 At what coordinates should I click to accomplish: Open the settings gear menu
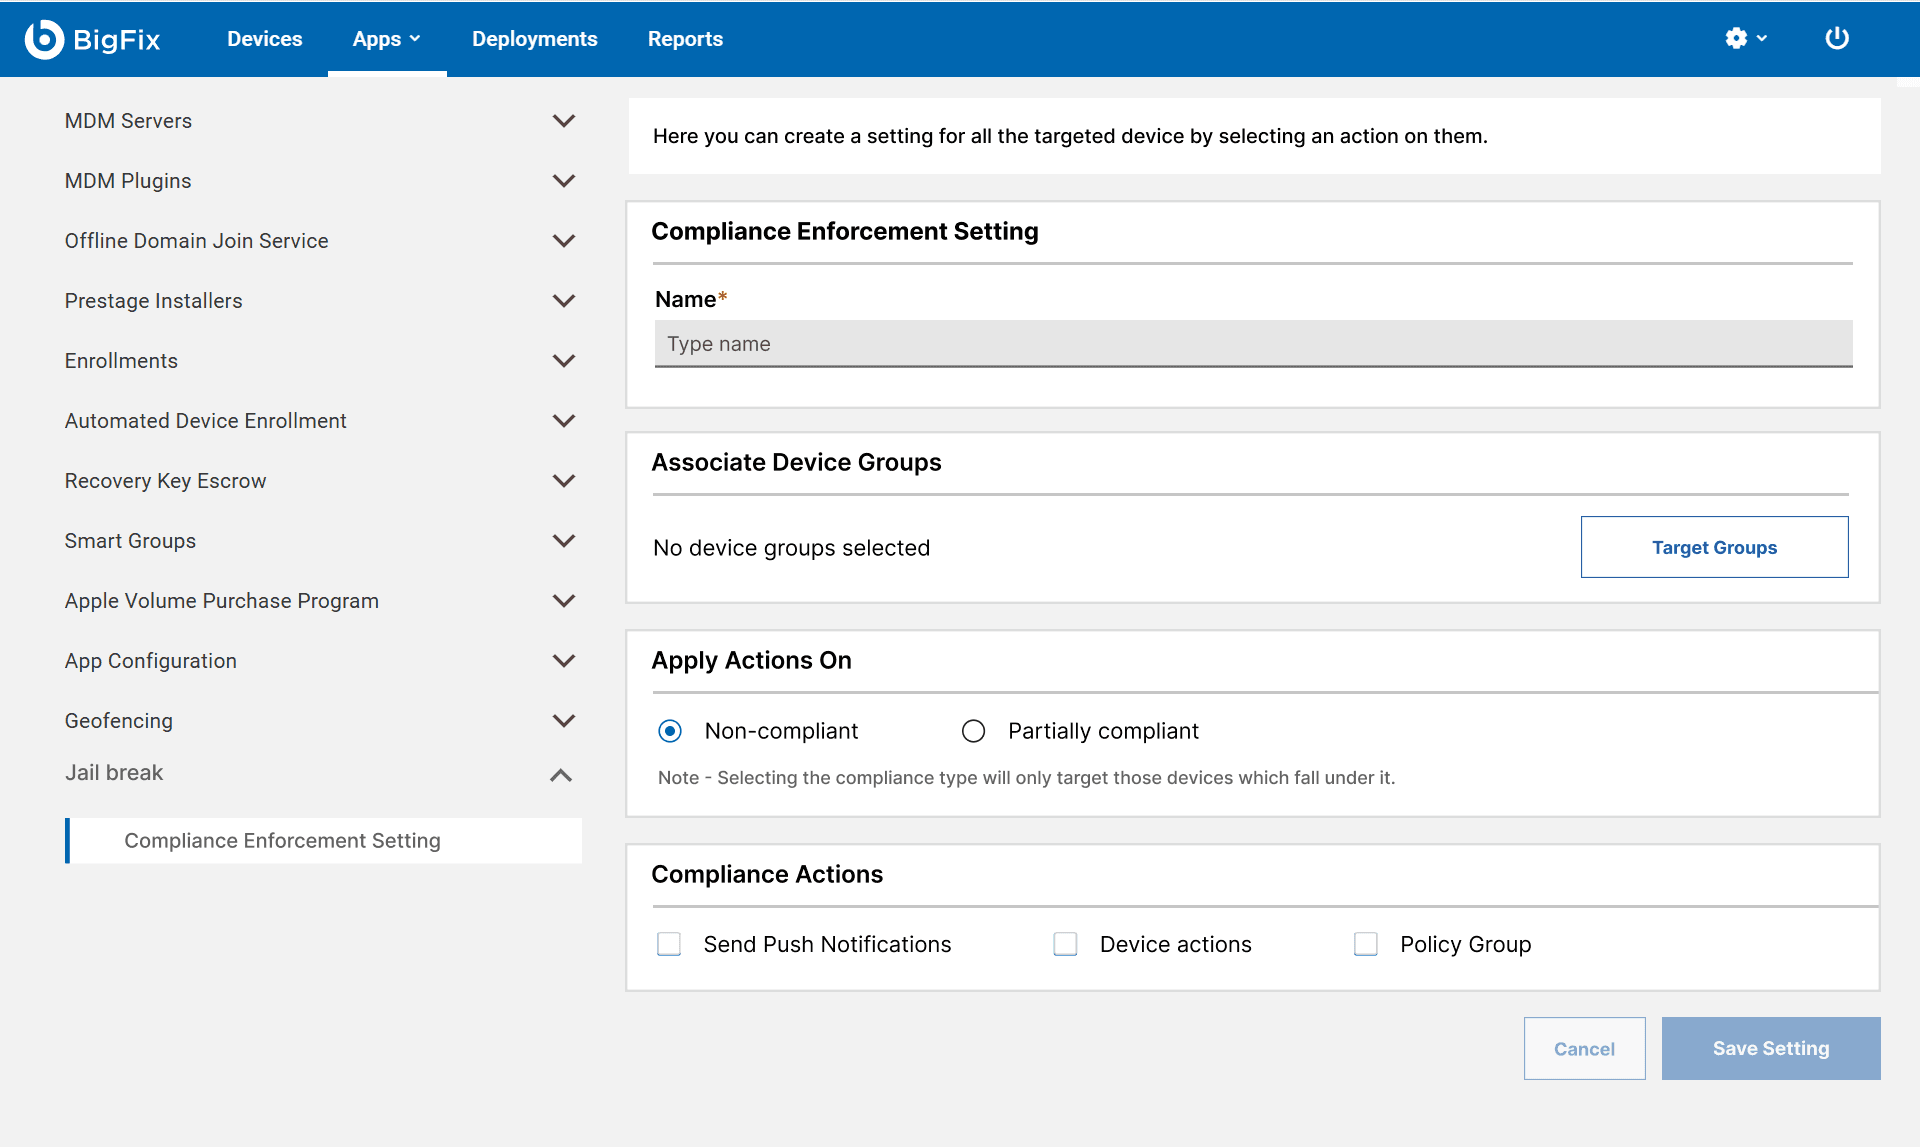pyautogui.click(x=1746, y=38)
